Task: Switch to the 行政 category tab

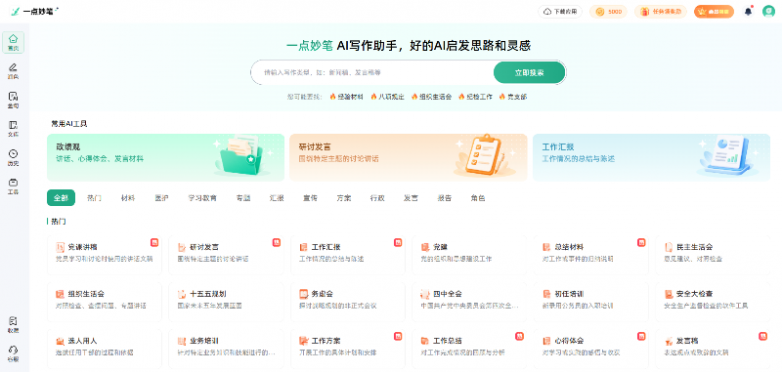Action: pyautogui.click(x=377, y=198)
